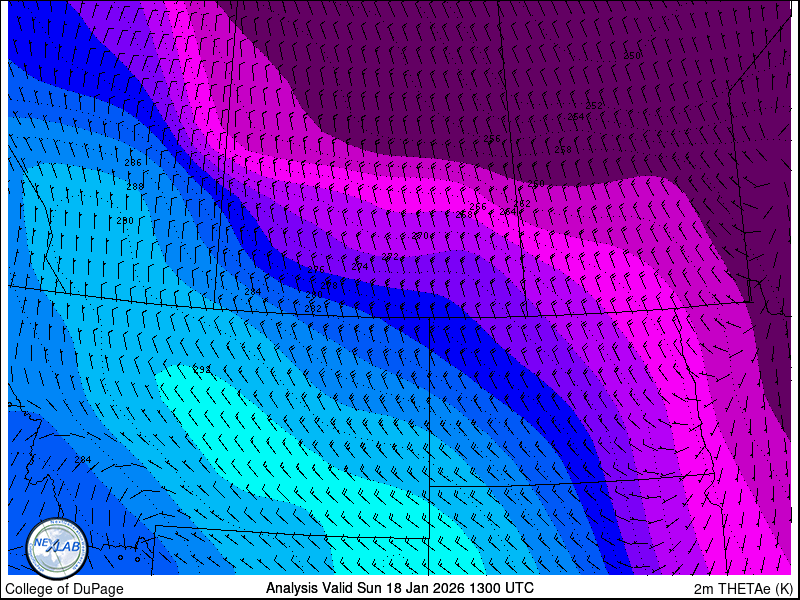Select the 272 contour label
Screen dimensions: 800x600
click(x=390, y=257)
